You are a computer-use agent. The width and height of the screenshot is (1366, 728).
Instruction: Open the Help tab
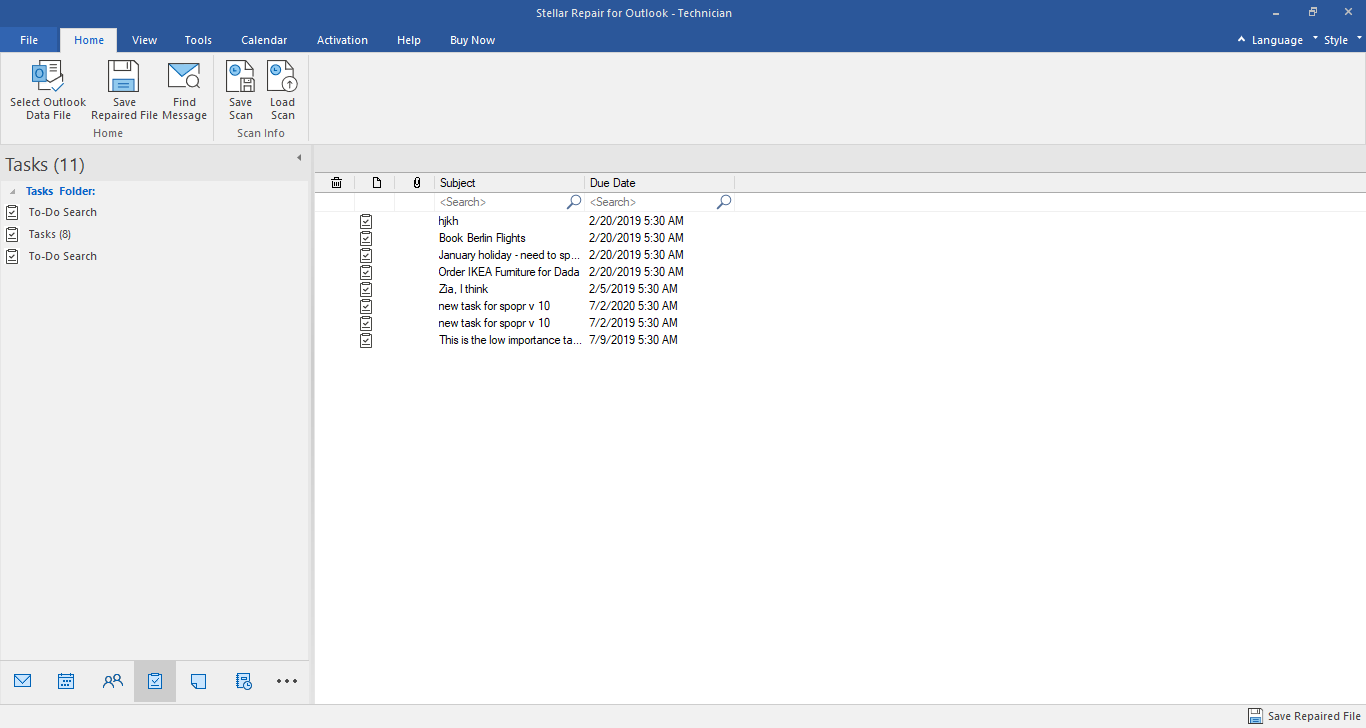[409, 40]
